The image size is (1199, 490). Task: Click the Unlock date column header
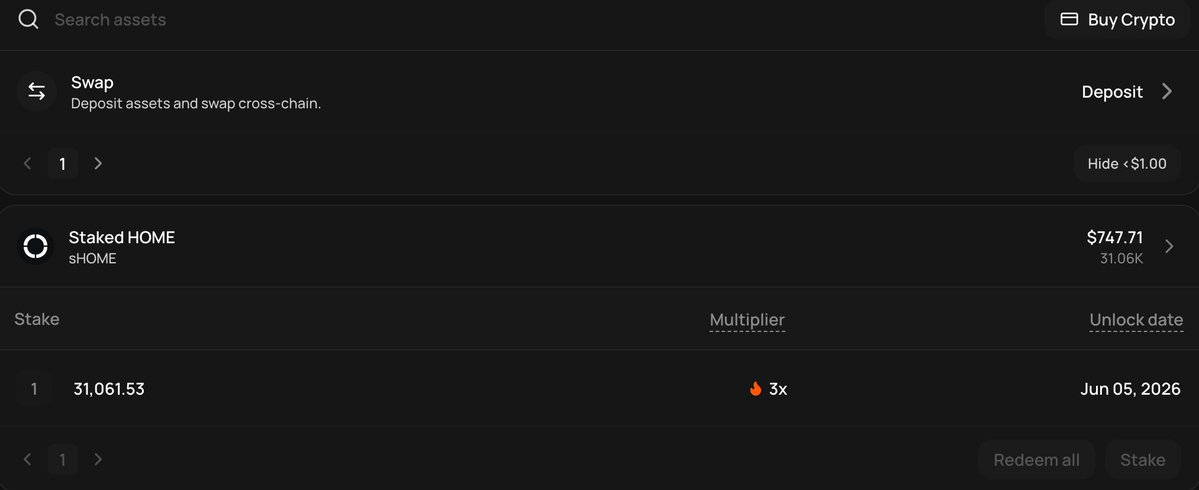[x=1136, y=320]
